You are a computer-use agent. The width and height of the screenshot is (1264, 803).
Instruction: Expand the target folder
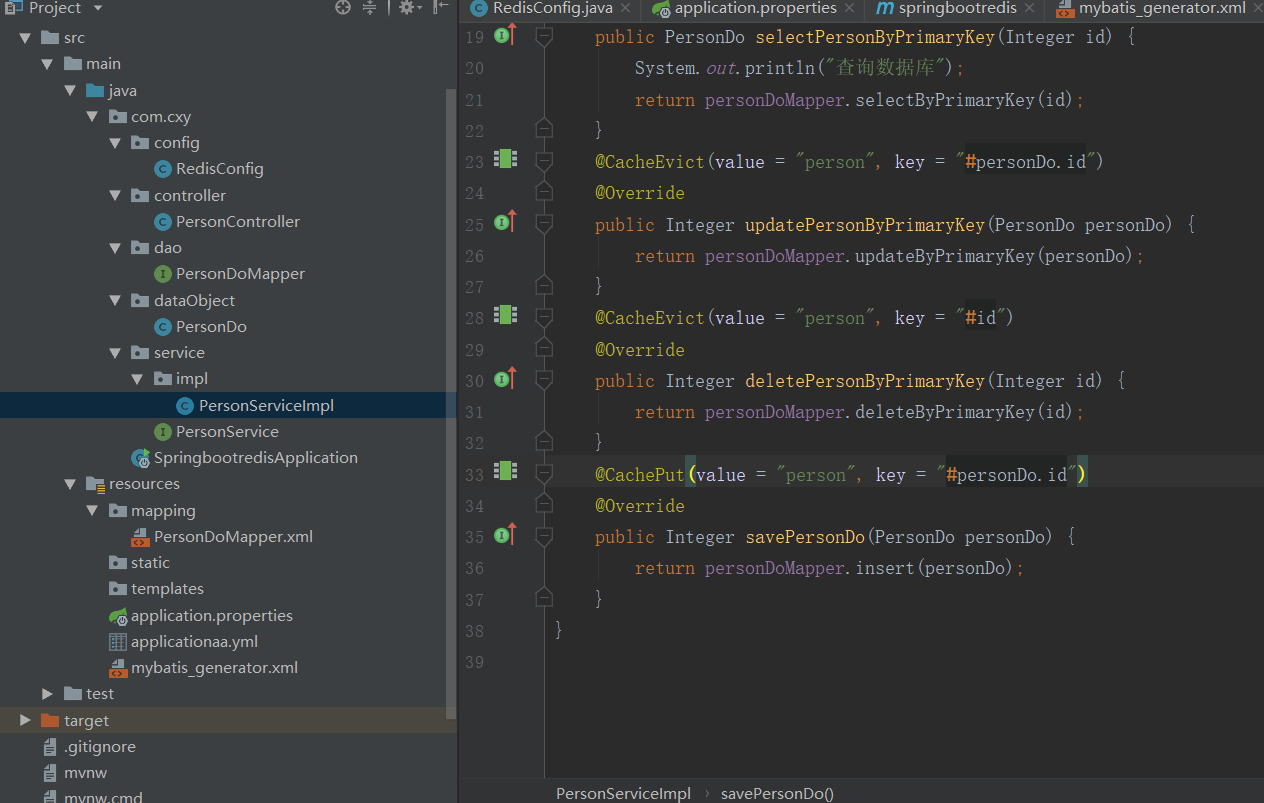pyautogui.click(x=26, y=720)
